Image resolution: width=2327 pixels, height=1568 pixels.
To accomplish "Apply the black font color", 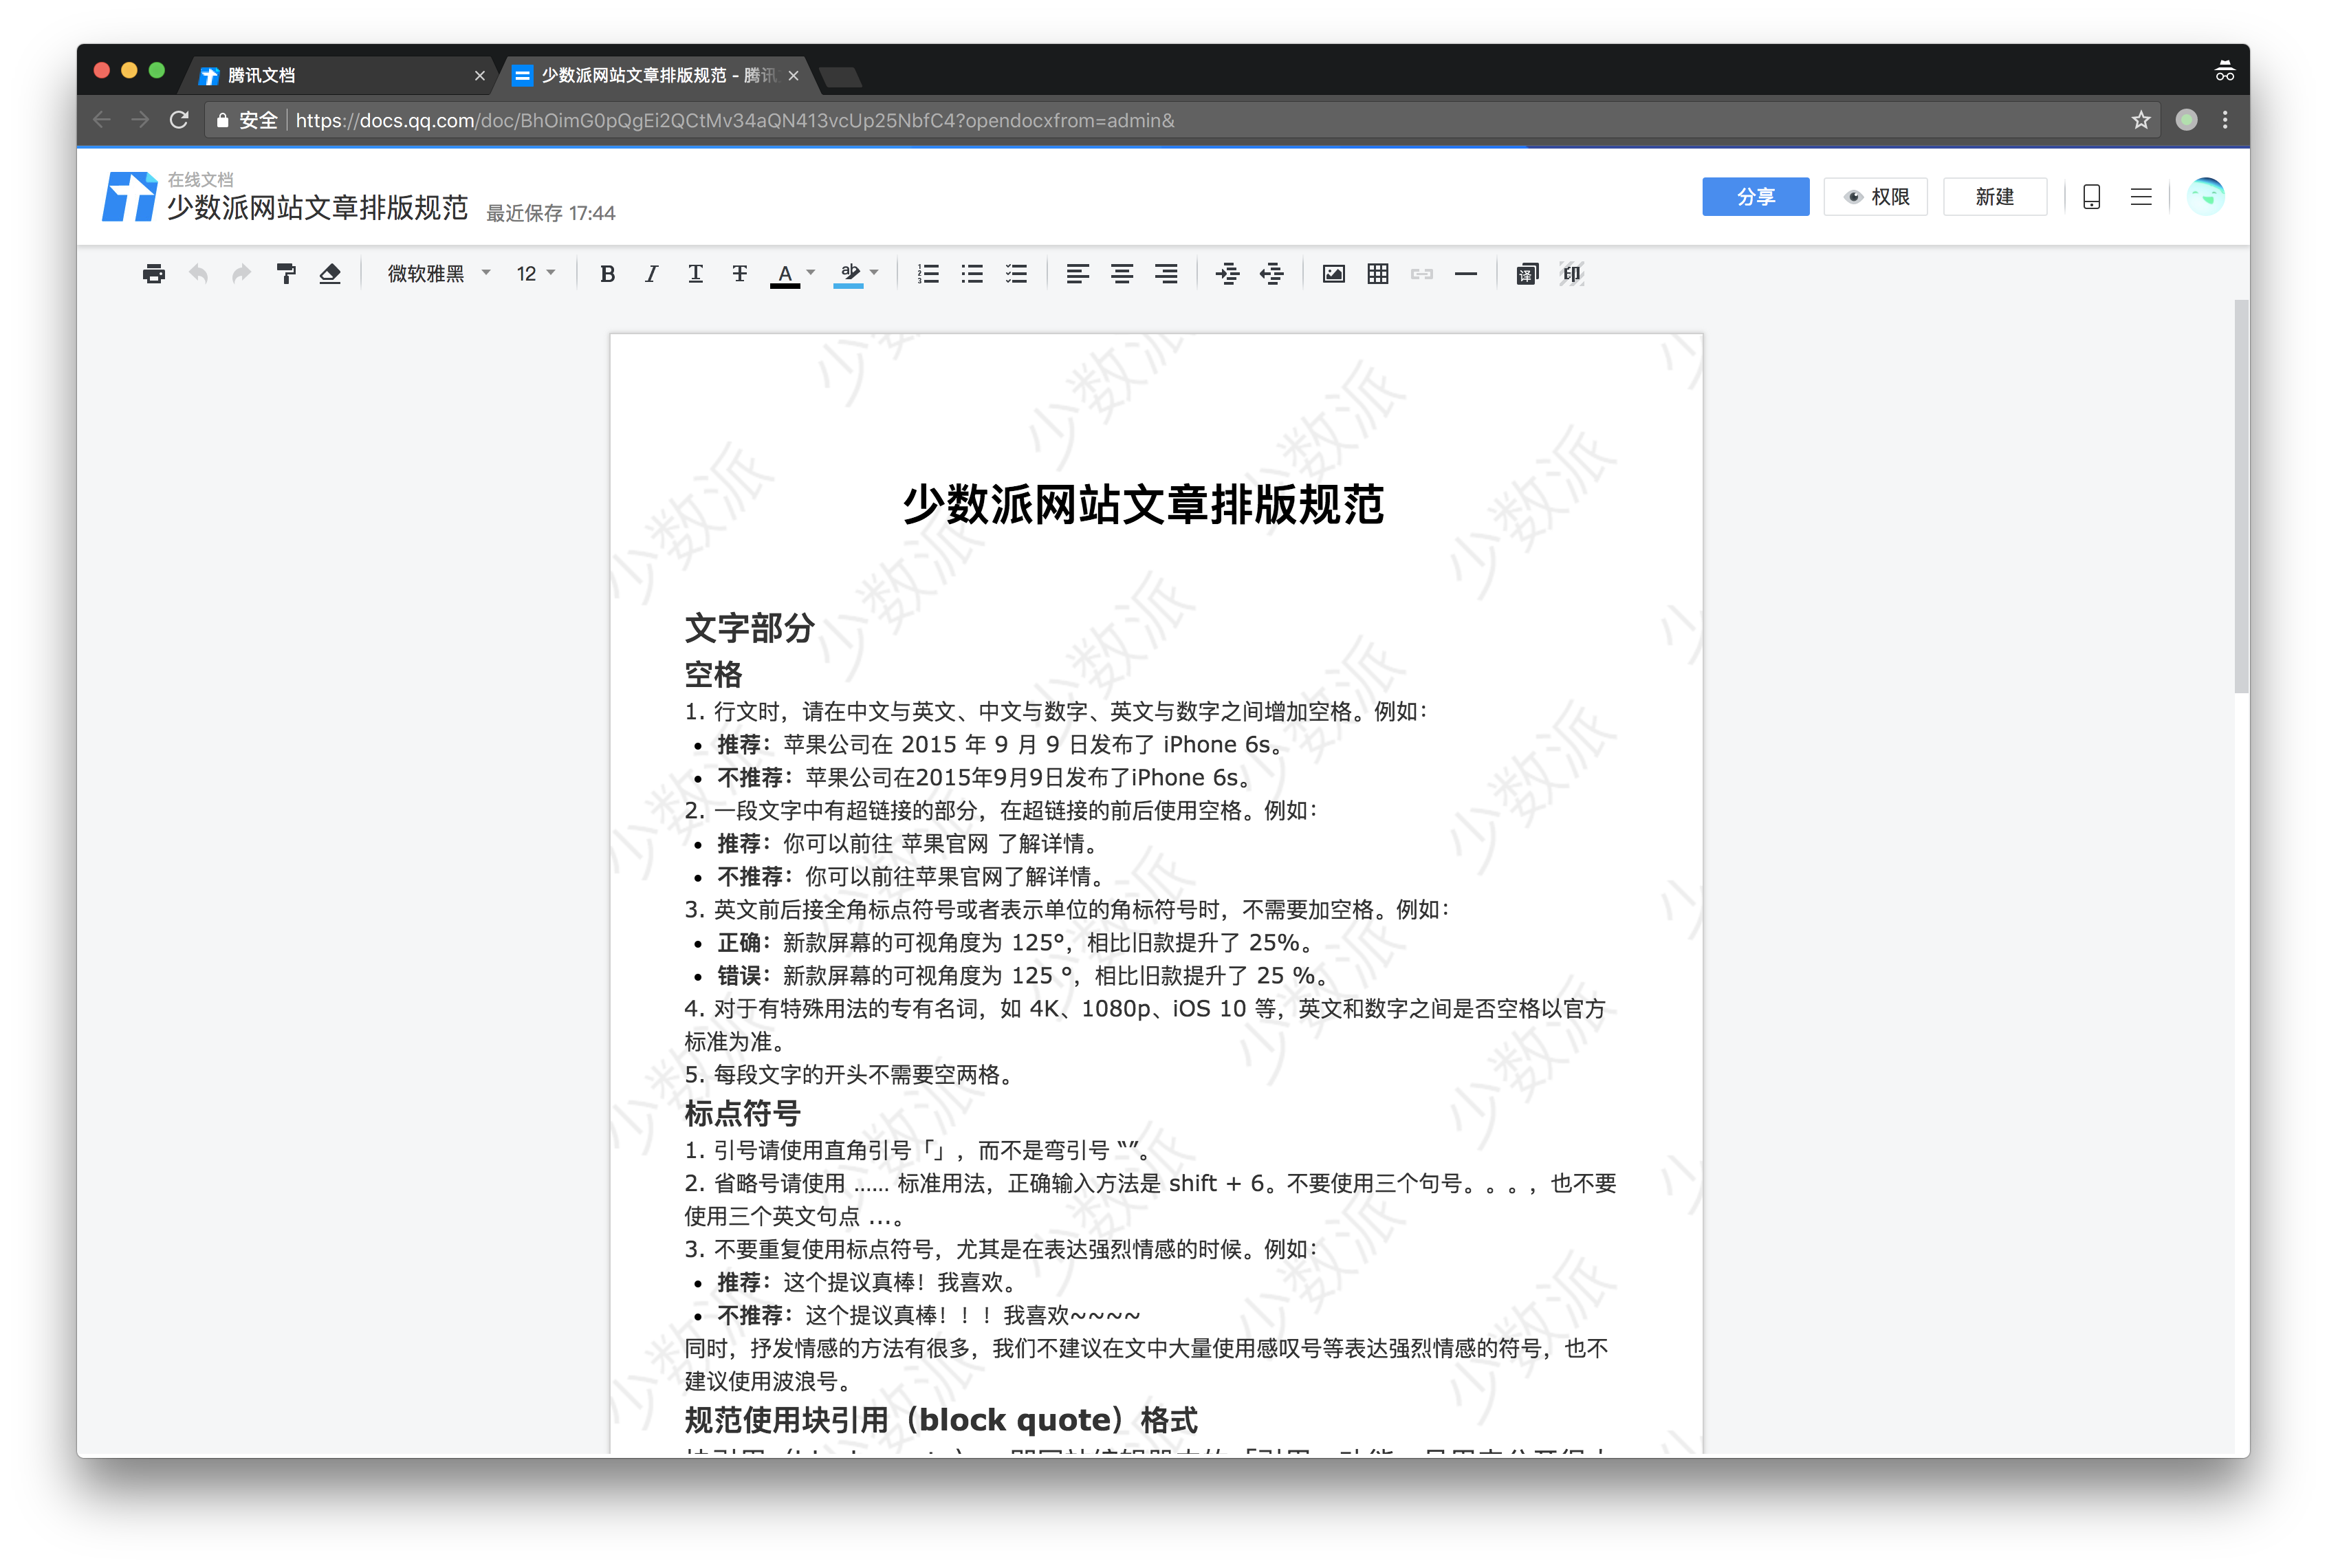I will (785, 275).
